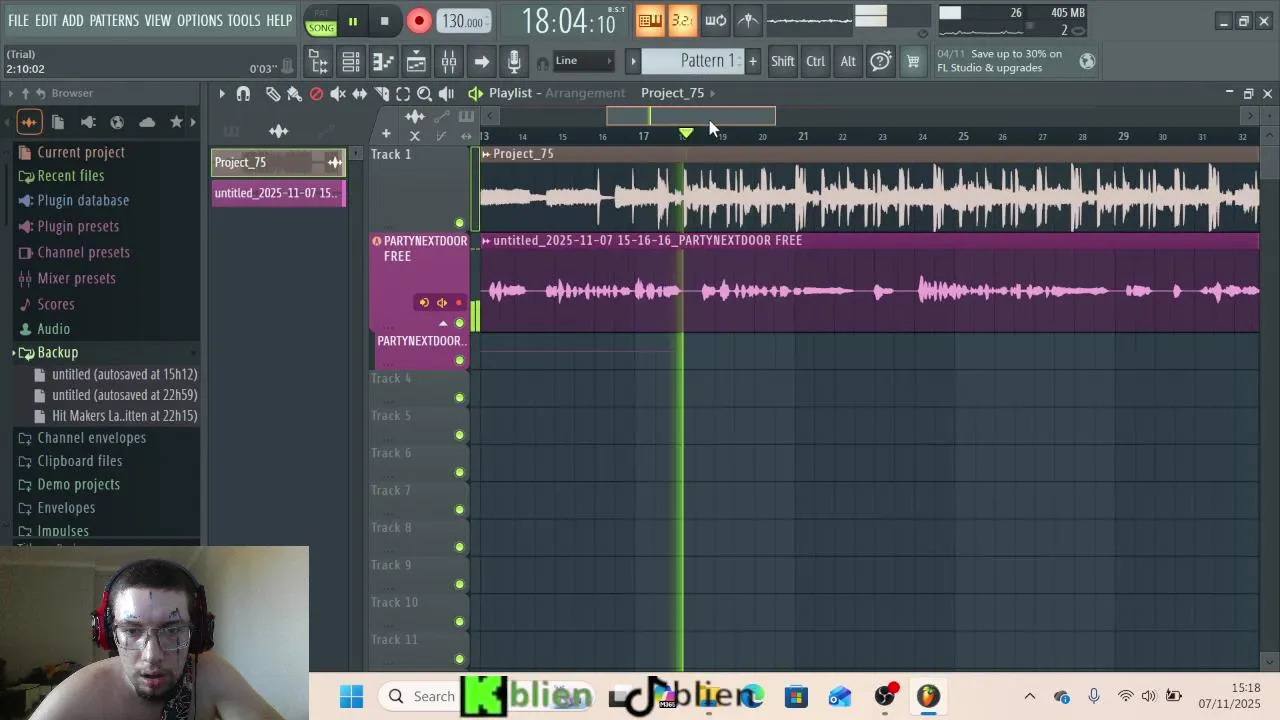Toggle the metronome icon

pyautogui.click(x=748, y=21)
